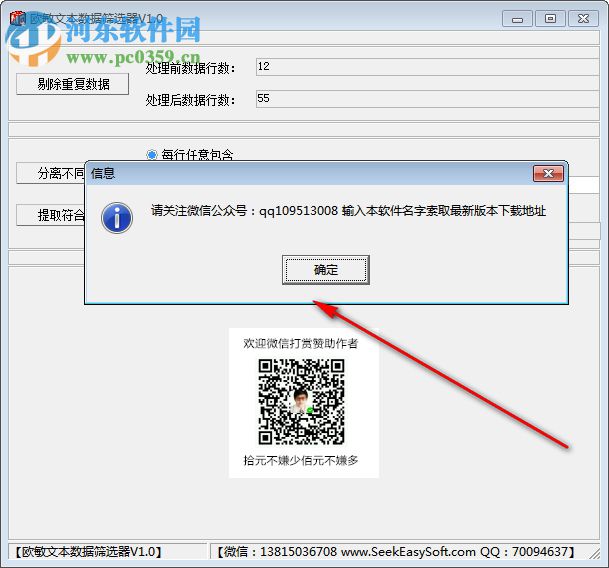Click the text 拾元不嫌少佰元不嫌多
The image size is (609, 568).
point(301,460)
